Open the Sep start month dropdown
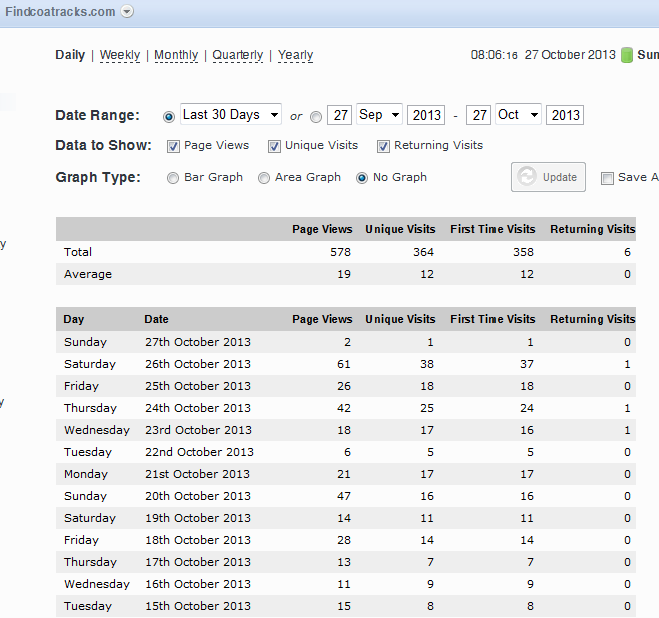Image resolution: width=659 pixels, height=618 pixels. point(379,114)
